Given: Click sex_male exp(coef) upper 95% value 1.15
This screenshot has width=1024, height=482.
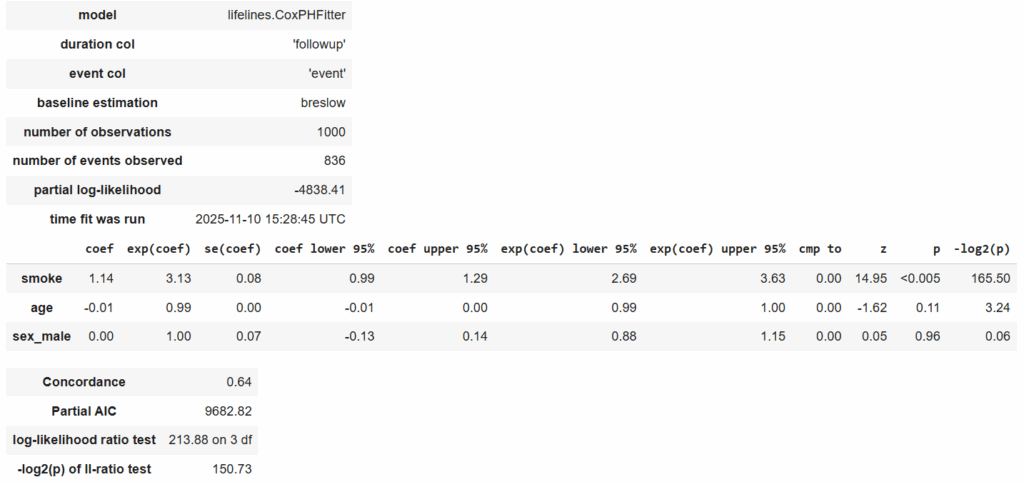Looking at the screenshot, I should (773, 336).
